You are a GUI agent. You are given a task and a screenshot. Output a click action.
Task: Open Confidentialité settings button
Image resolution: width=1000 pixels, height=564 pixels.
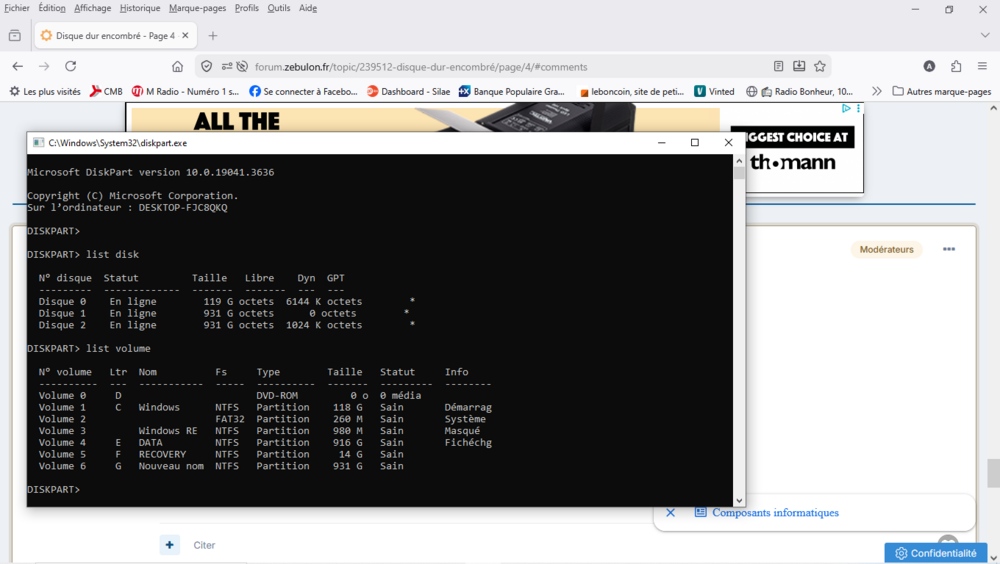936,553
